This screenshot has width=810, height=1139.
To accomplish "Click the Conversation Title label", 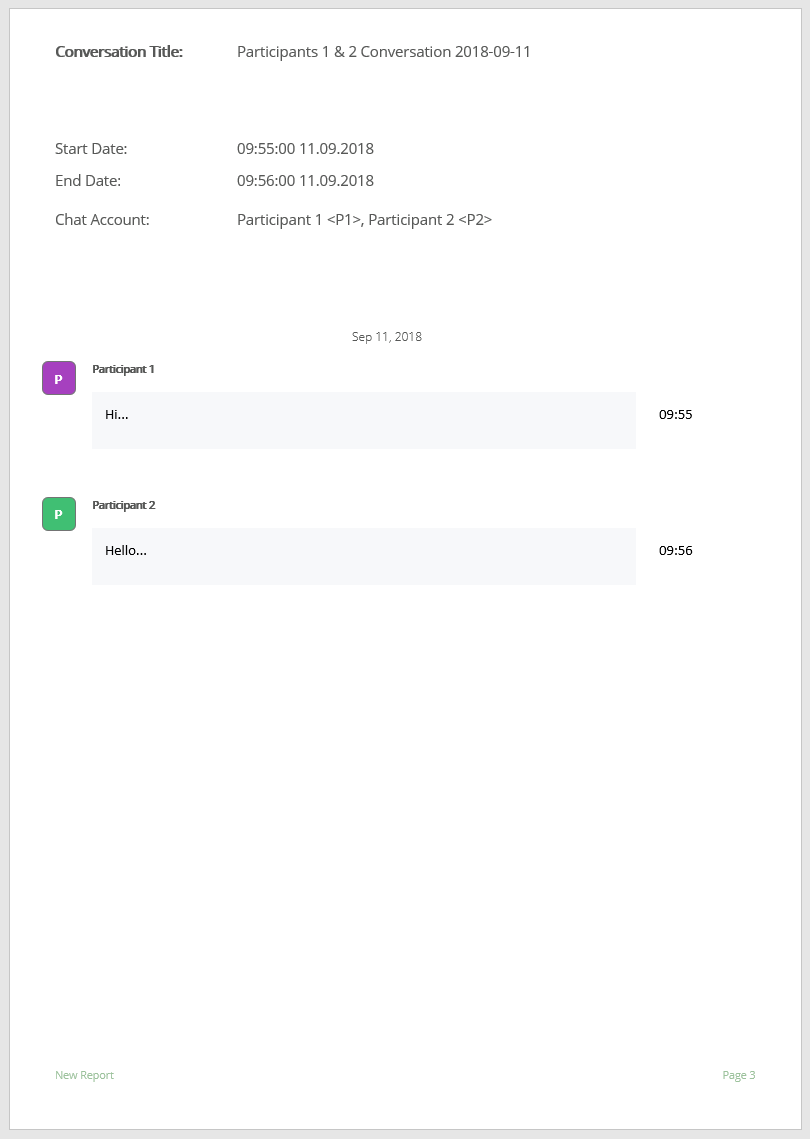I will tap(119, 52).
